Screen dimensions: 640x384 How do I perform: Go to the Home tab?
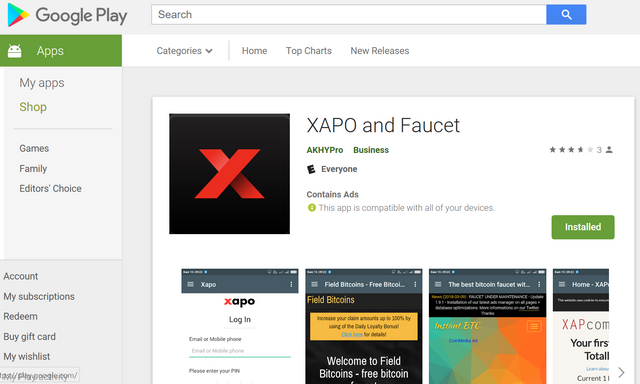point(254,51)
